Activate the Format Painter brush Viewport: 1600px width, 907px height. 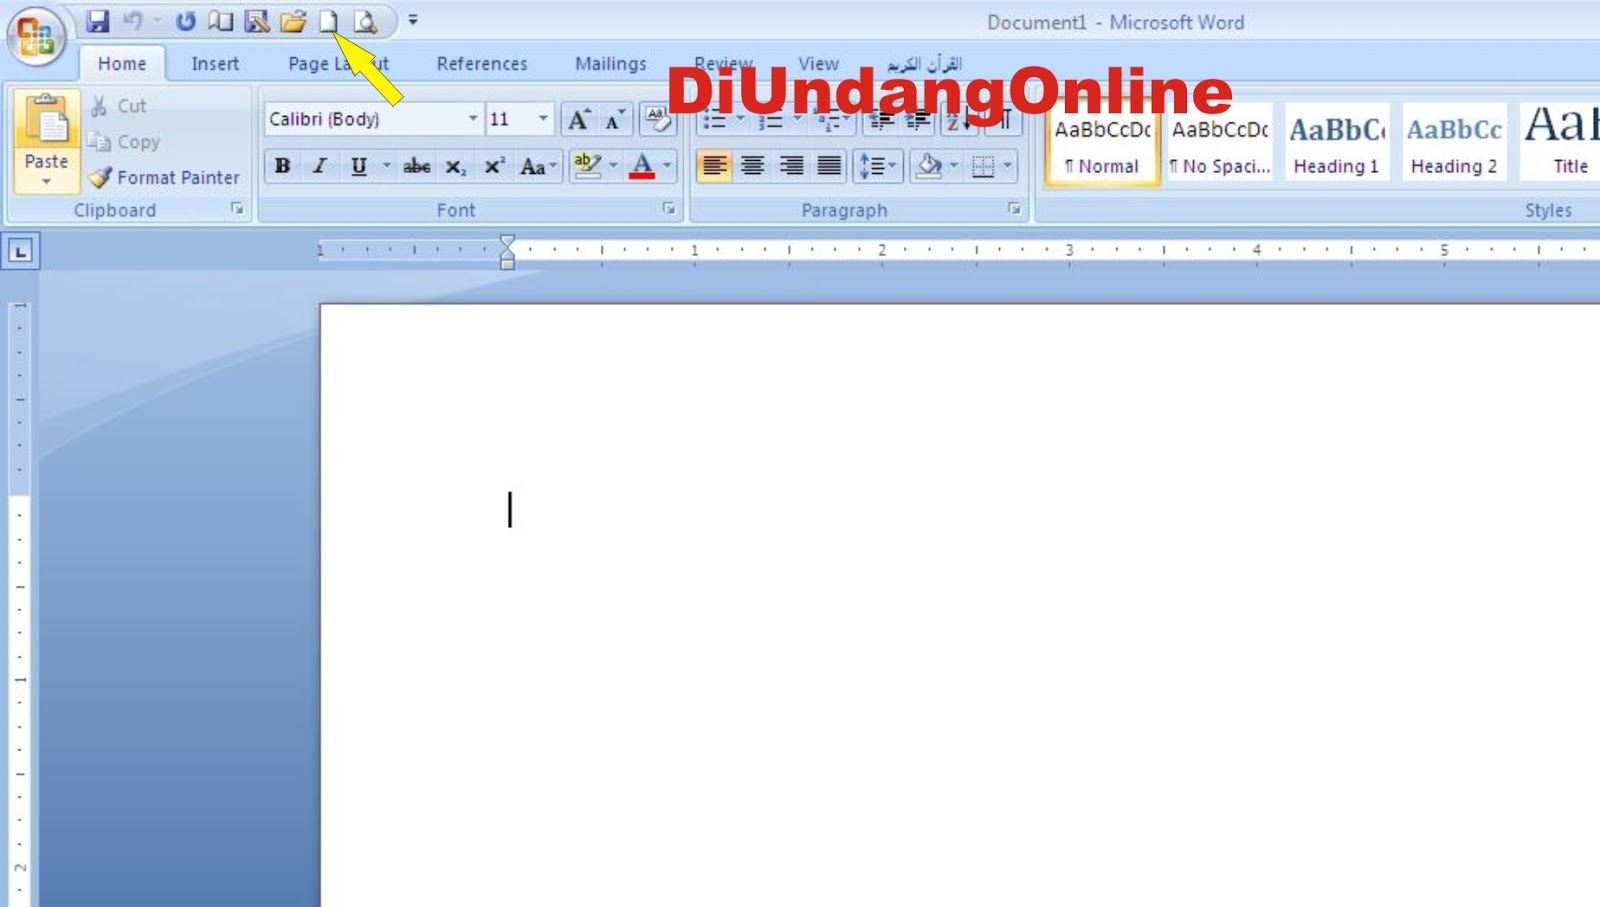tap(164, 177)
